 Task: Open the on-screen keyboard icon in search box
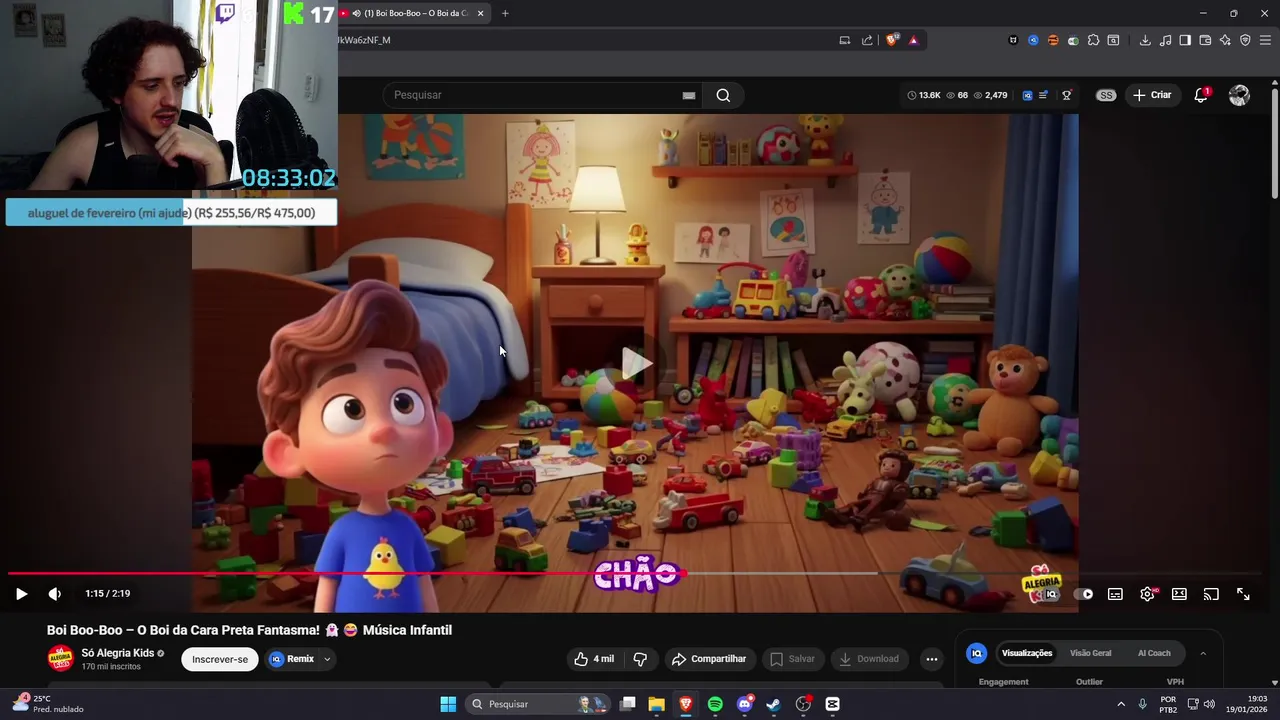(688, 95)
